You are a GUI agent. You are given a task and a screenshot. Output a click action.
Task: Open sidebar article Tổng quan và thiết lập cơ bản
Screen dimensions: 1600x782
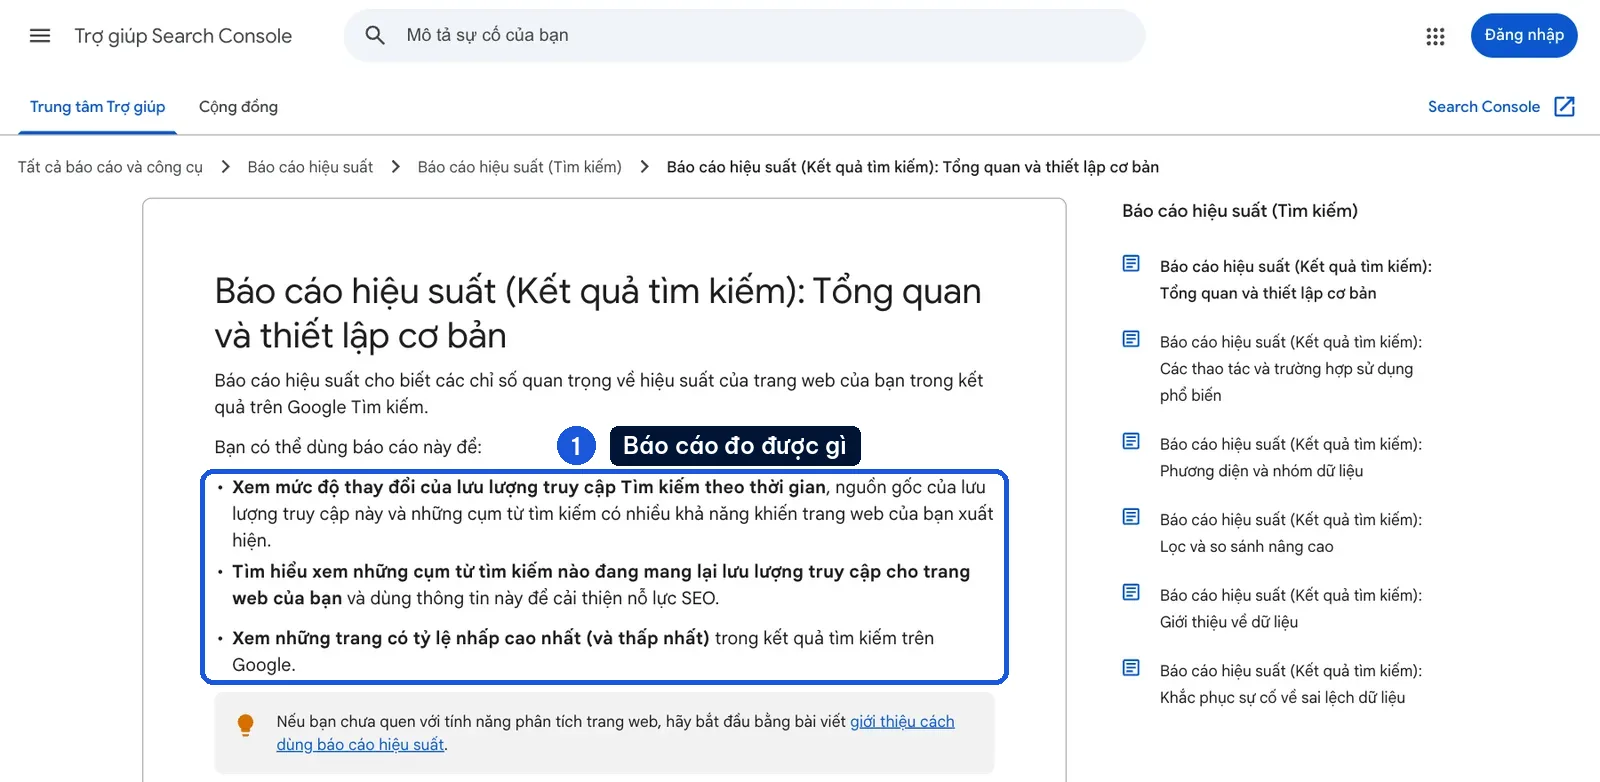tap(1296, 280)
